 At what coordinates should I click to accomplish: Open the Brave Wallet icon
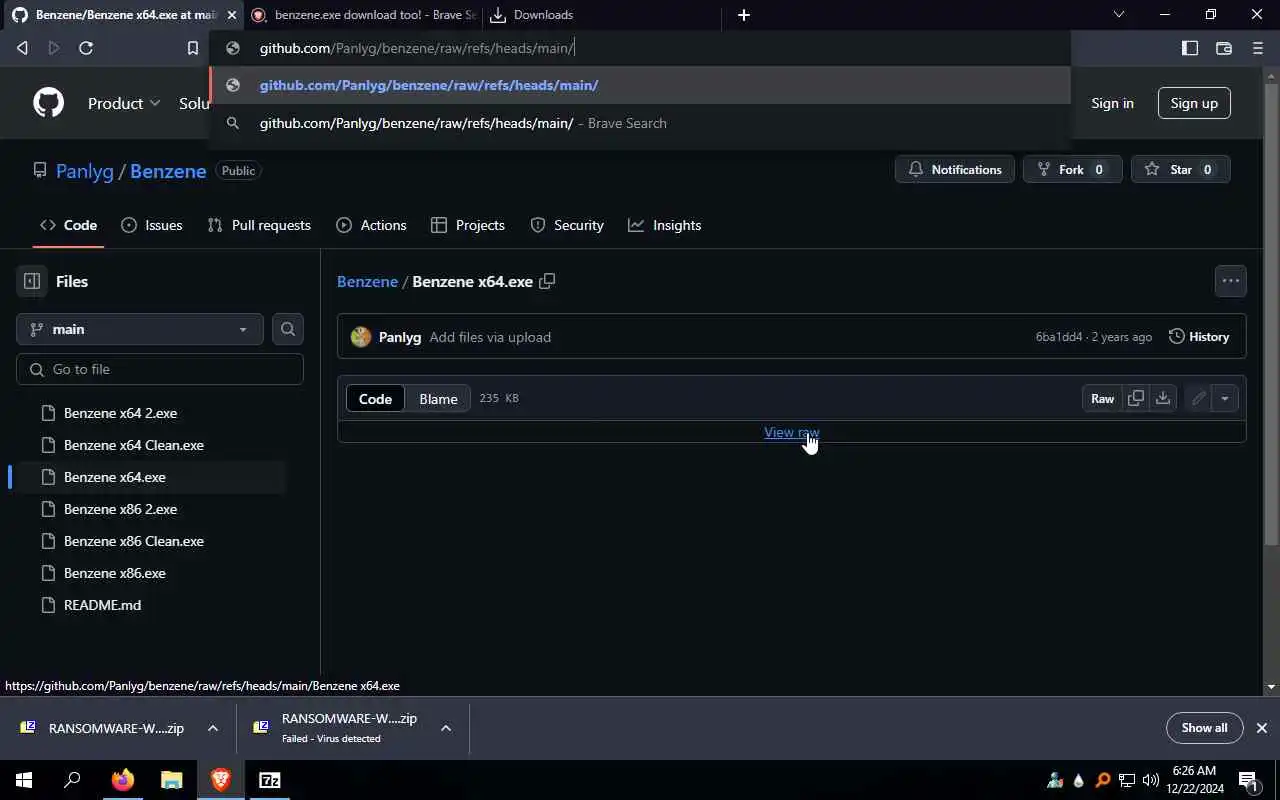[x=1223, y=48]
